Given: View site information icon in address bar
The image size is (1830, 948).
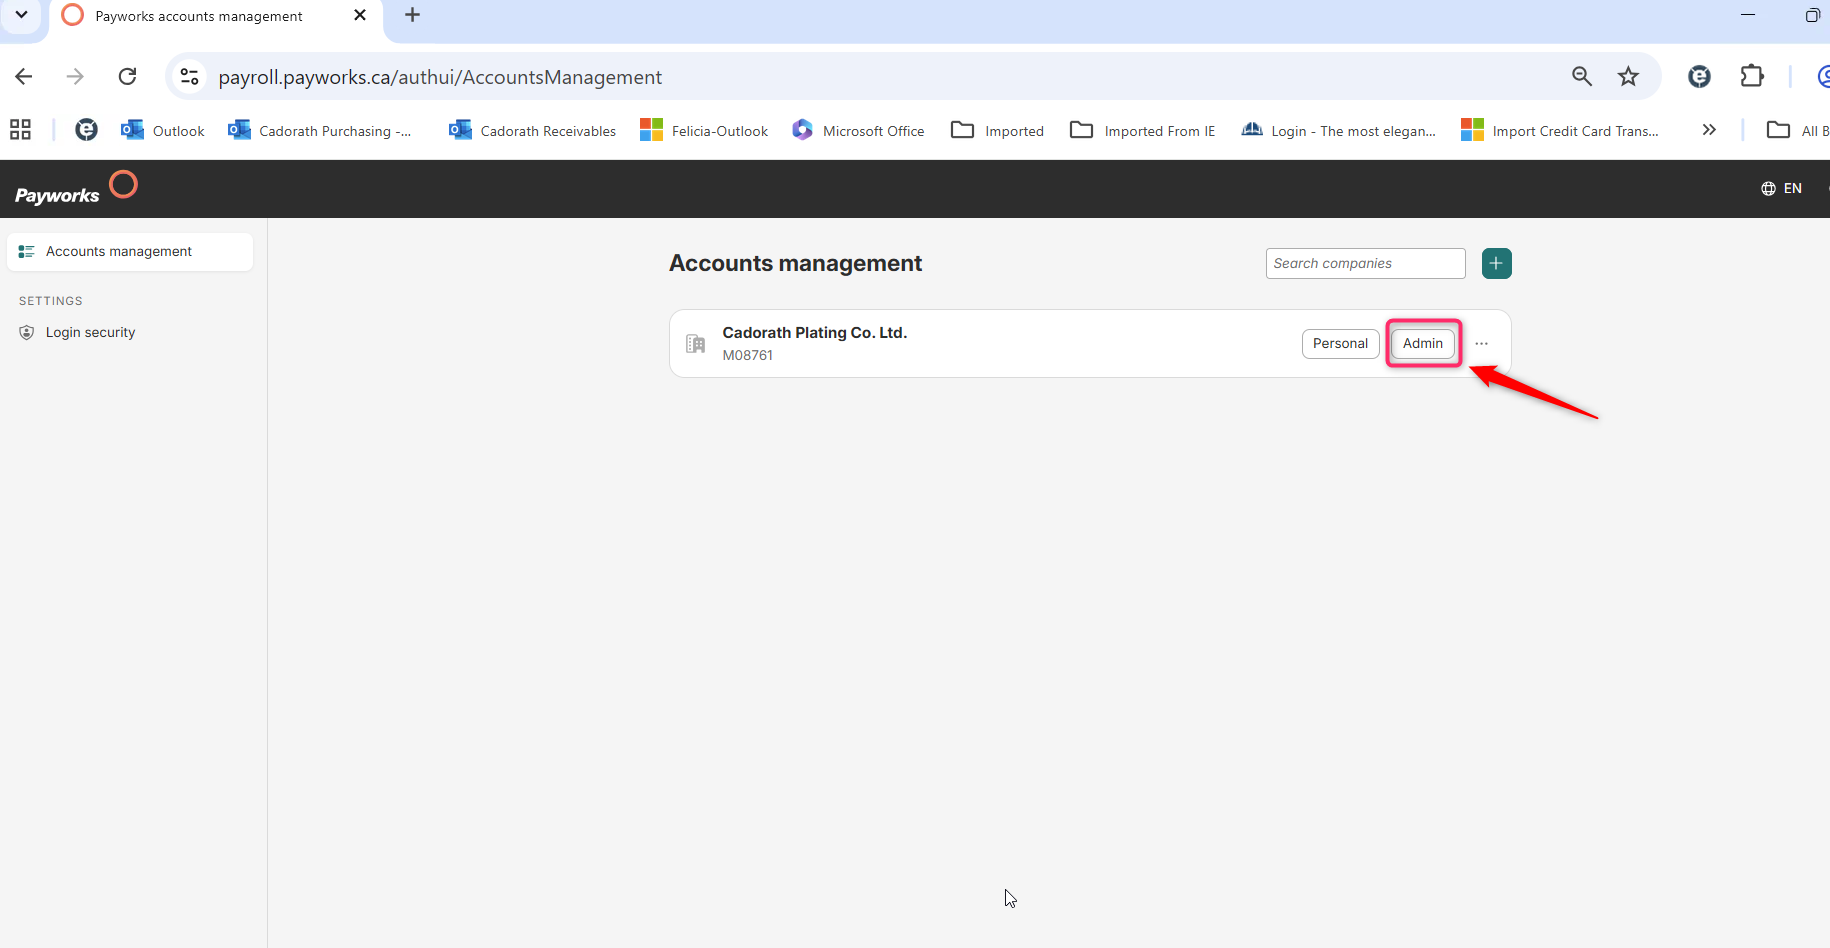Looking at the screenshot, I should 189,77.
